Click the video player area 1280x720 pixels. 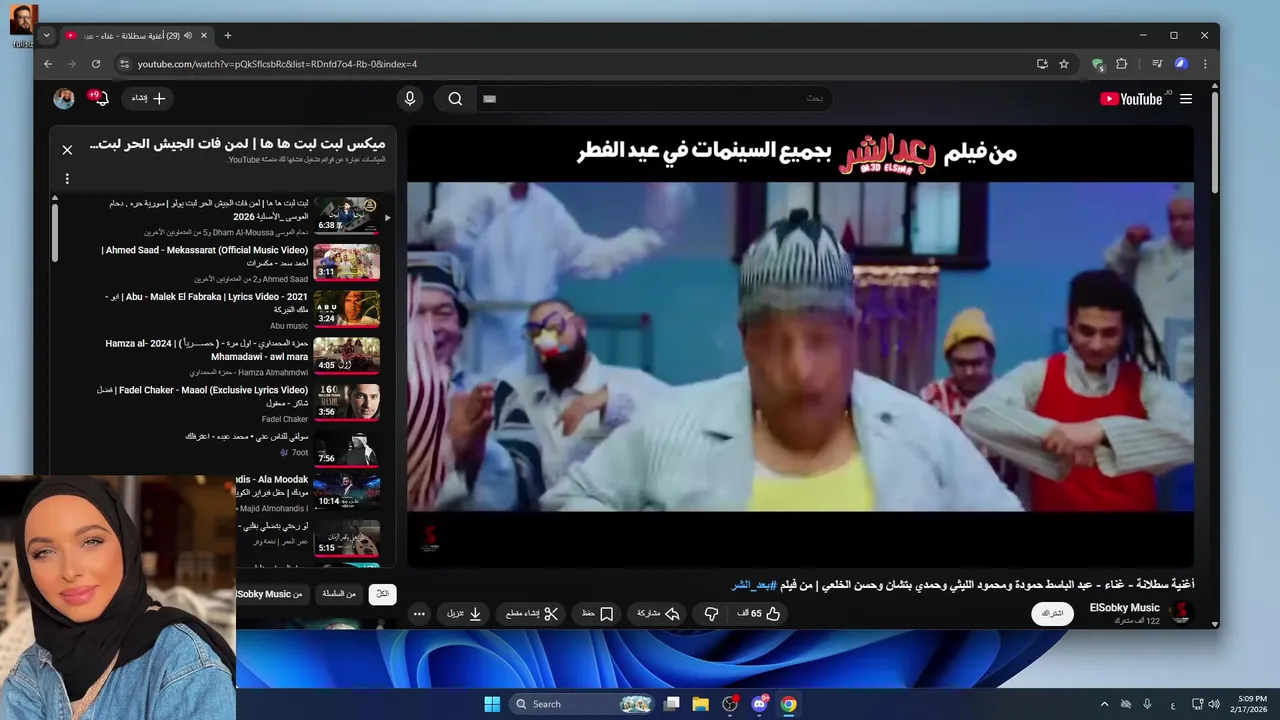[800, 346]
